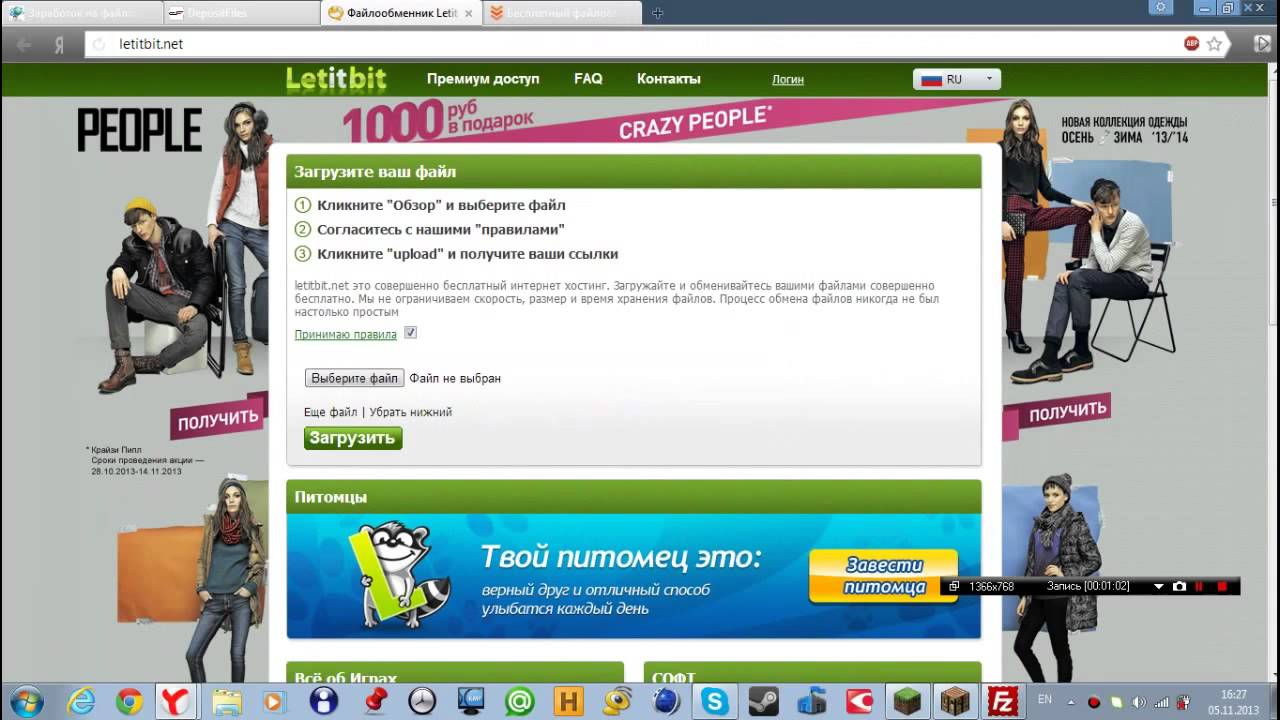
Task: Open the Контакты menu item
Action: 669,79
